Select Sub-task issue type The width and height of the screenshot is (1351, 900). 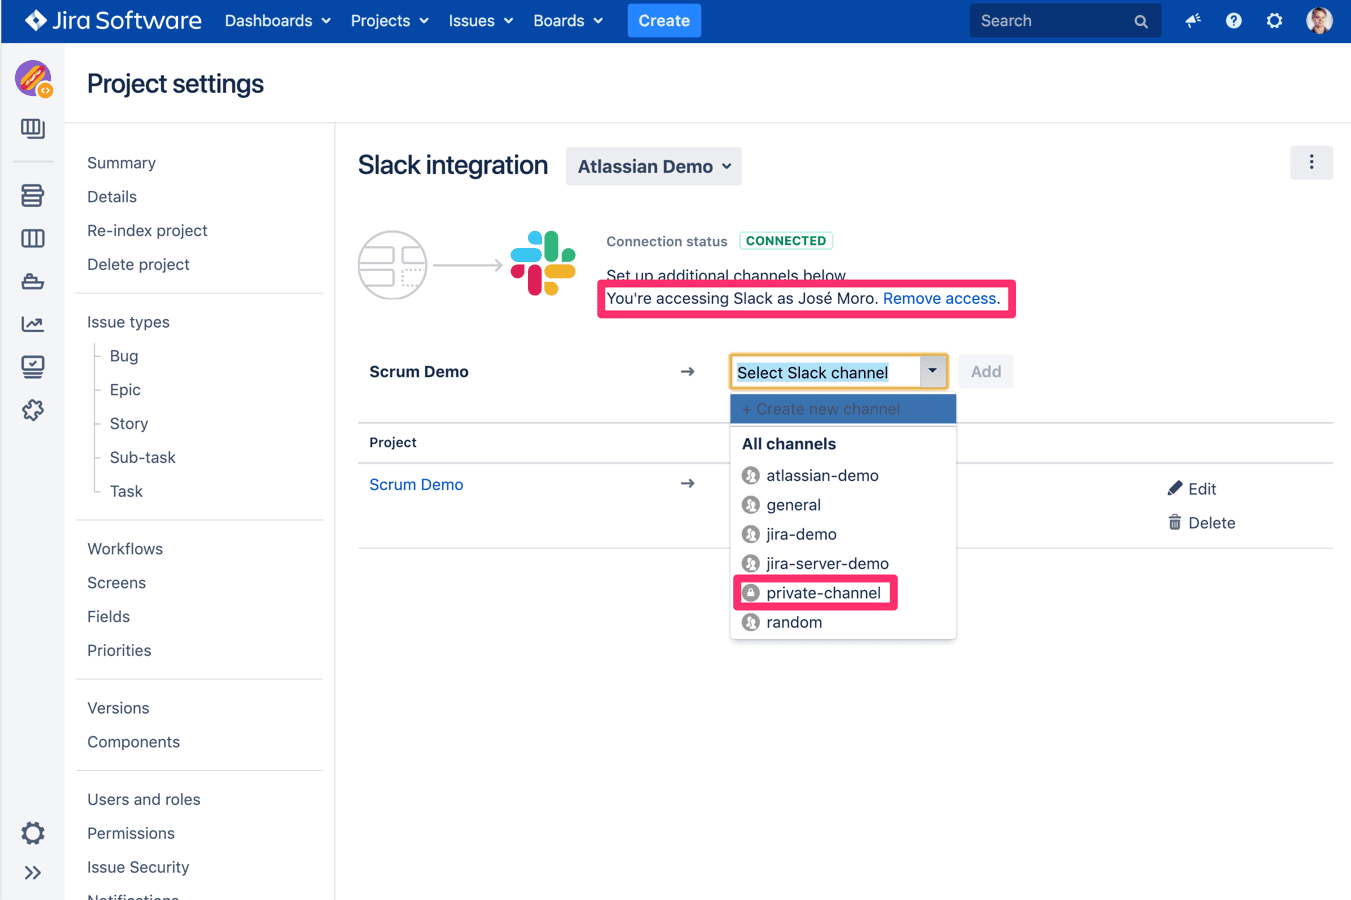coord(143,458)
